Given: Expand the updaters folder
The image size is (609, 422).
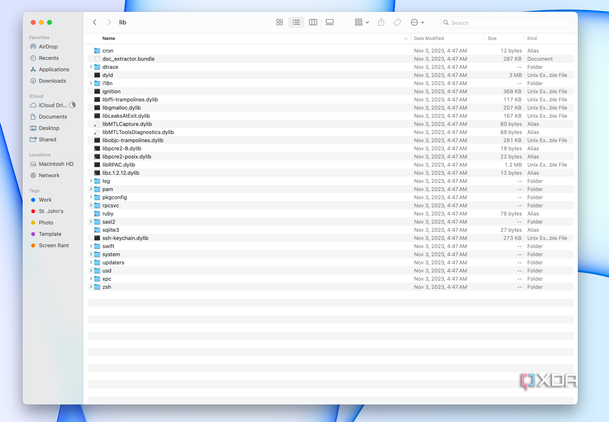Looking at the screenshot, I should (91, 263).
